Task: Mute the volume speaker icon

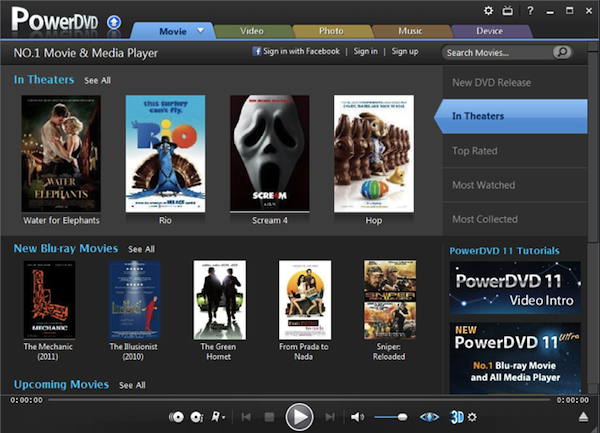Action: coord(357,417)
